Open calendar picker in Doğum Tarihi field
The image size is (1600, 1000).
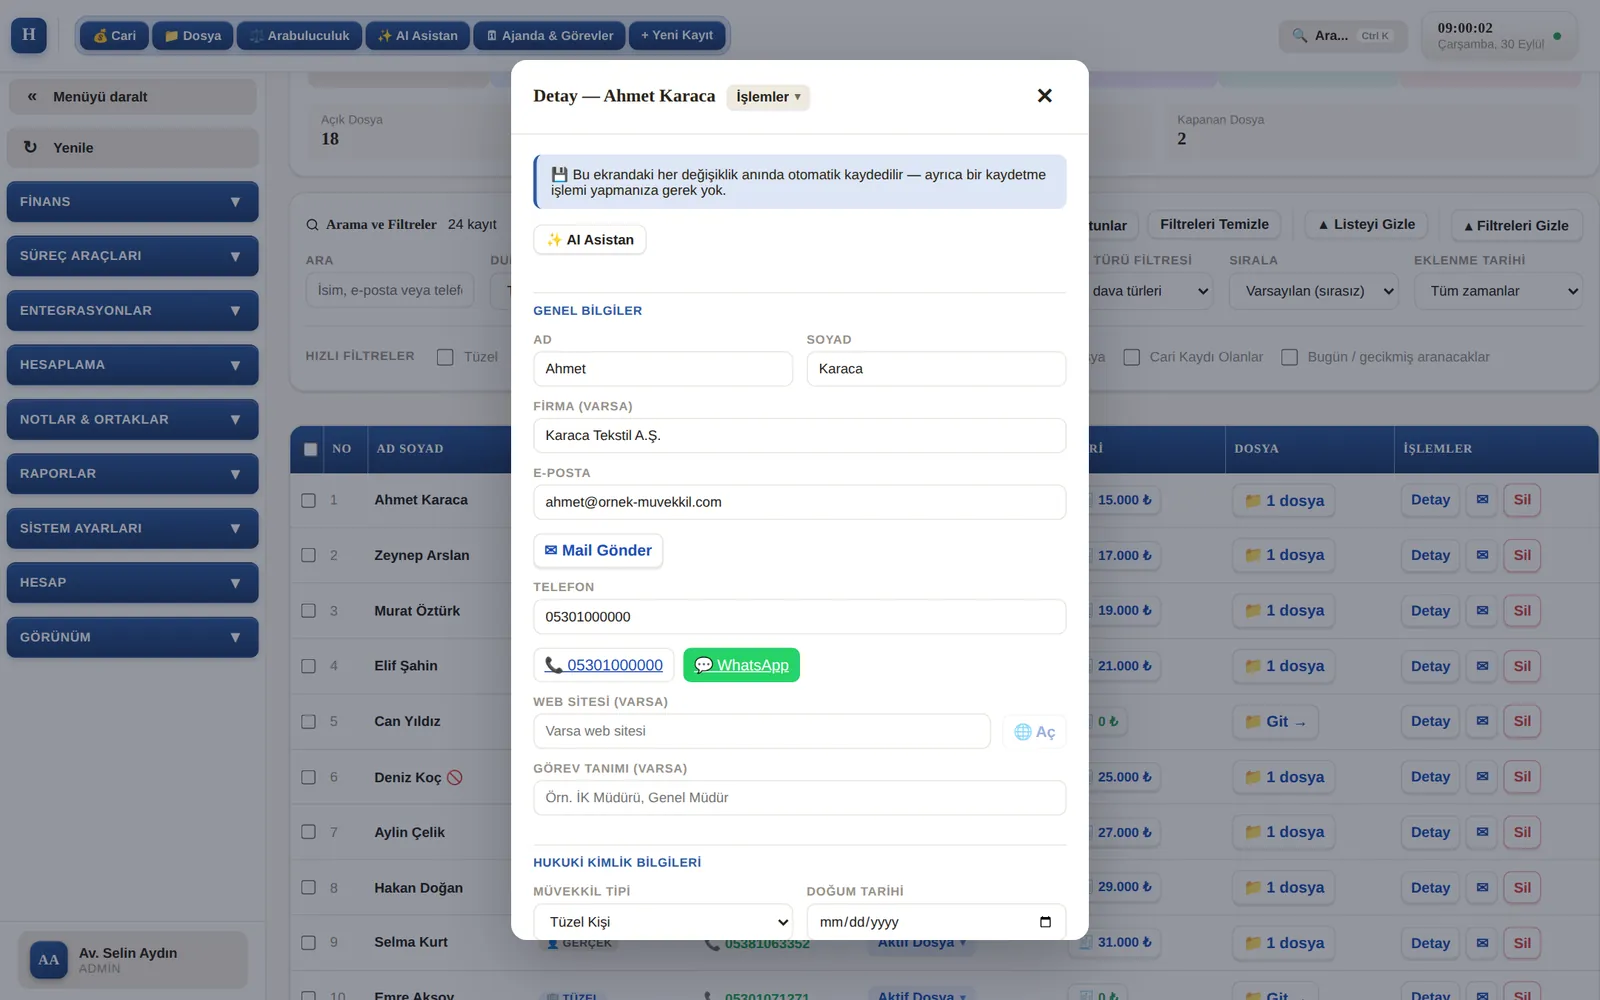click(1045, 922)
